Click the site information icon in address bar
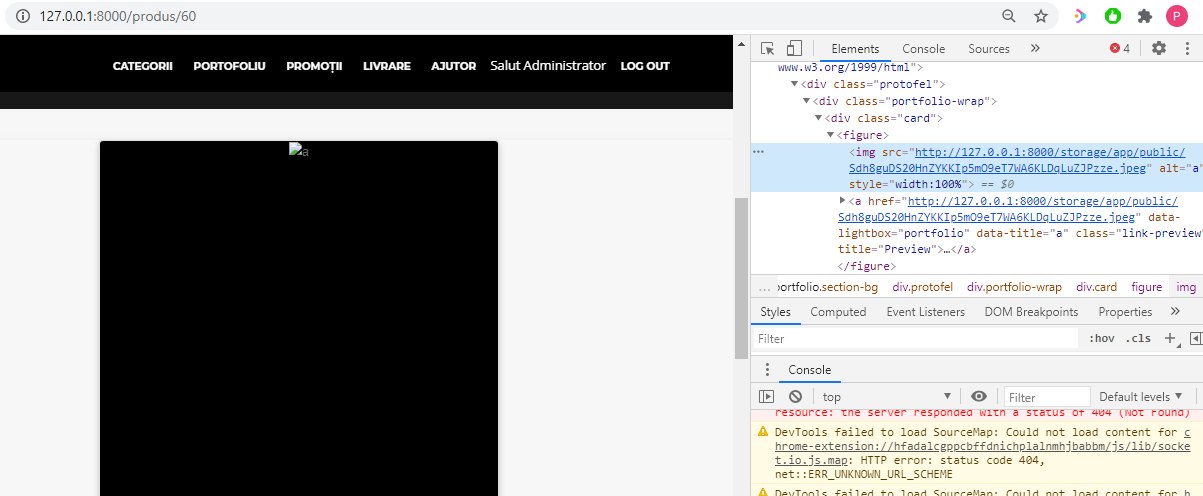The height and width of the screenshot is (496, 1203). 21,17
